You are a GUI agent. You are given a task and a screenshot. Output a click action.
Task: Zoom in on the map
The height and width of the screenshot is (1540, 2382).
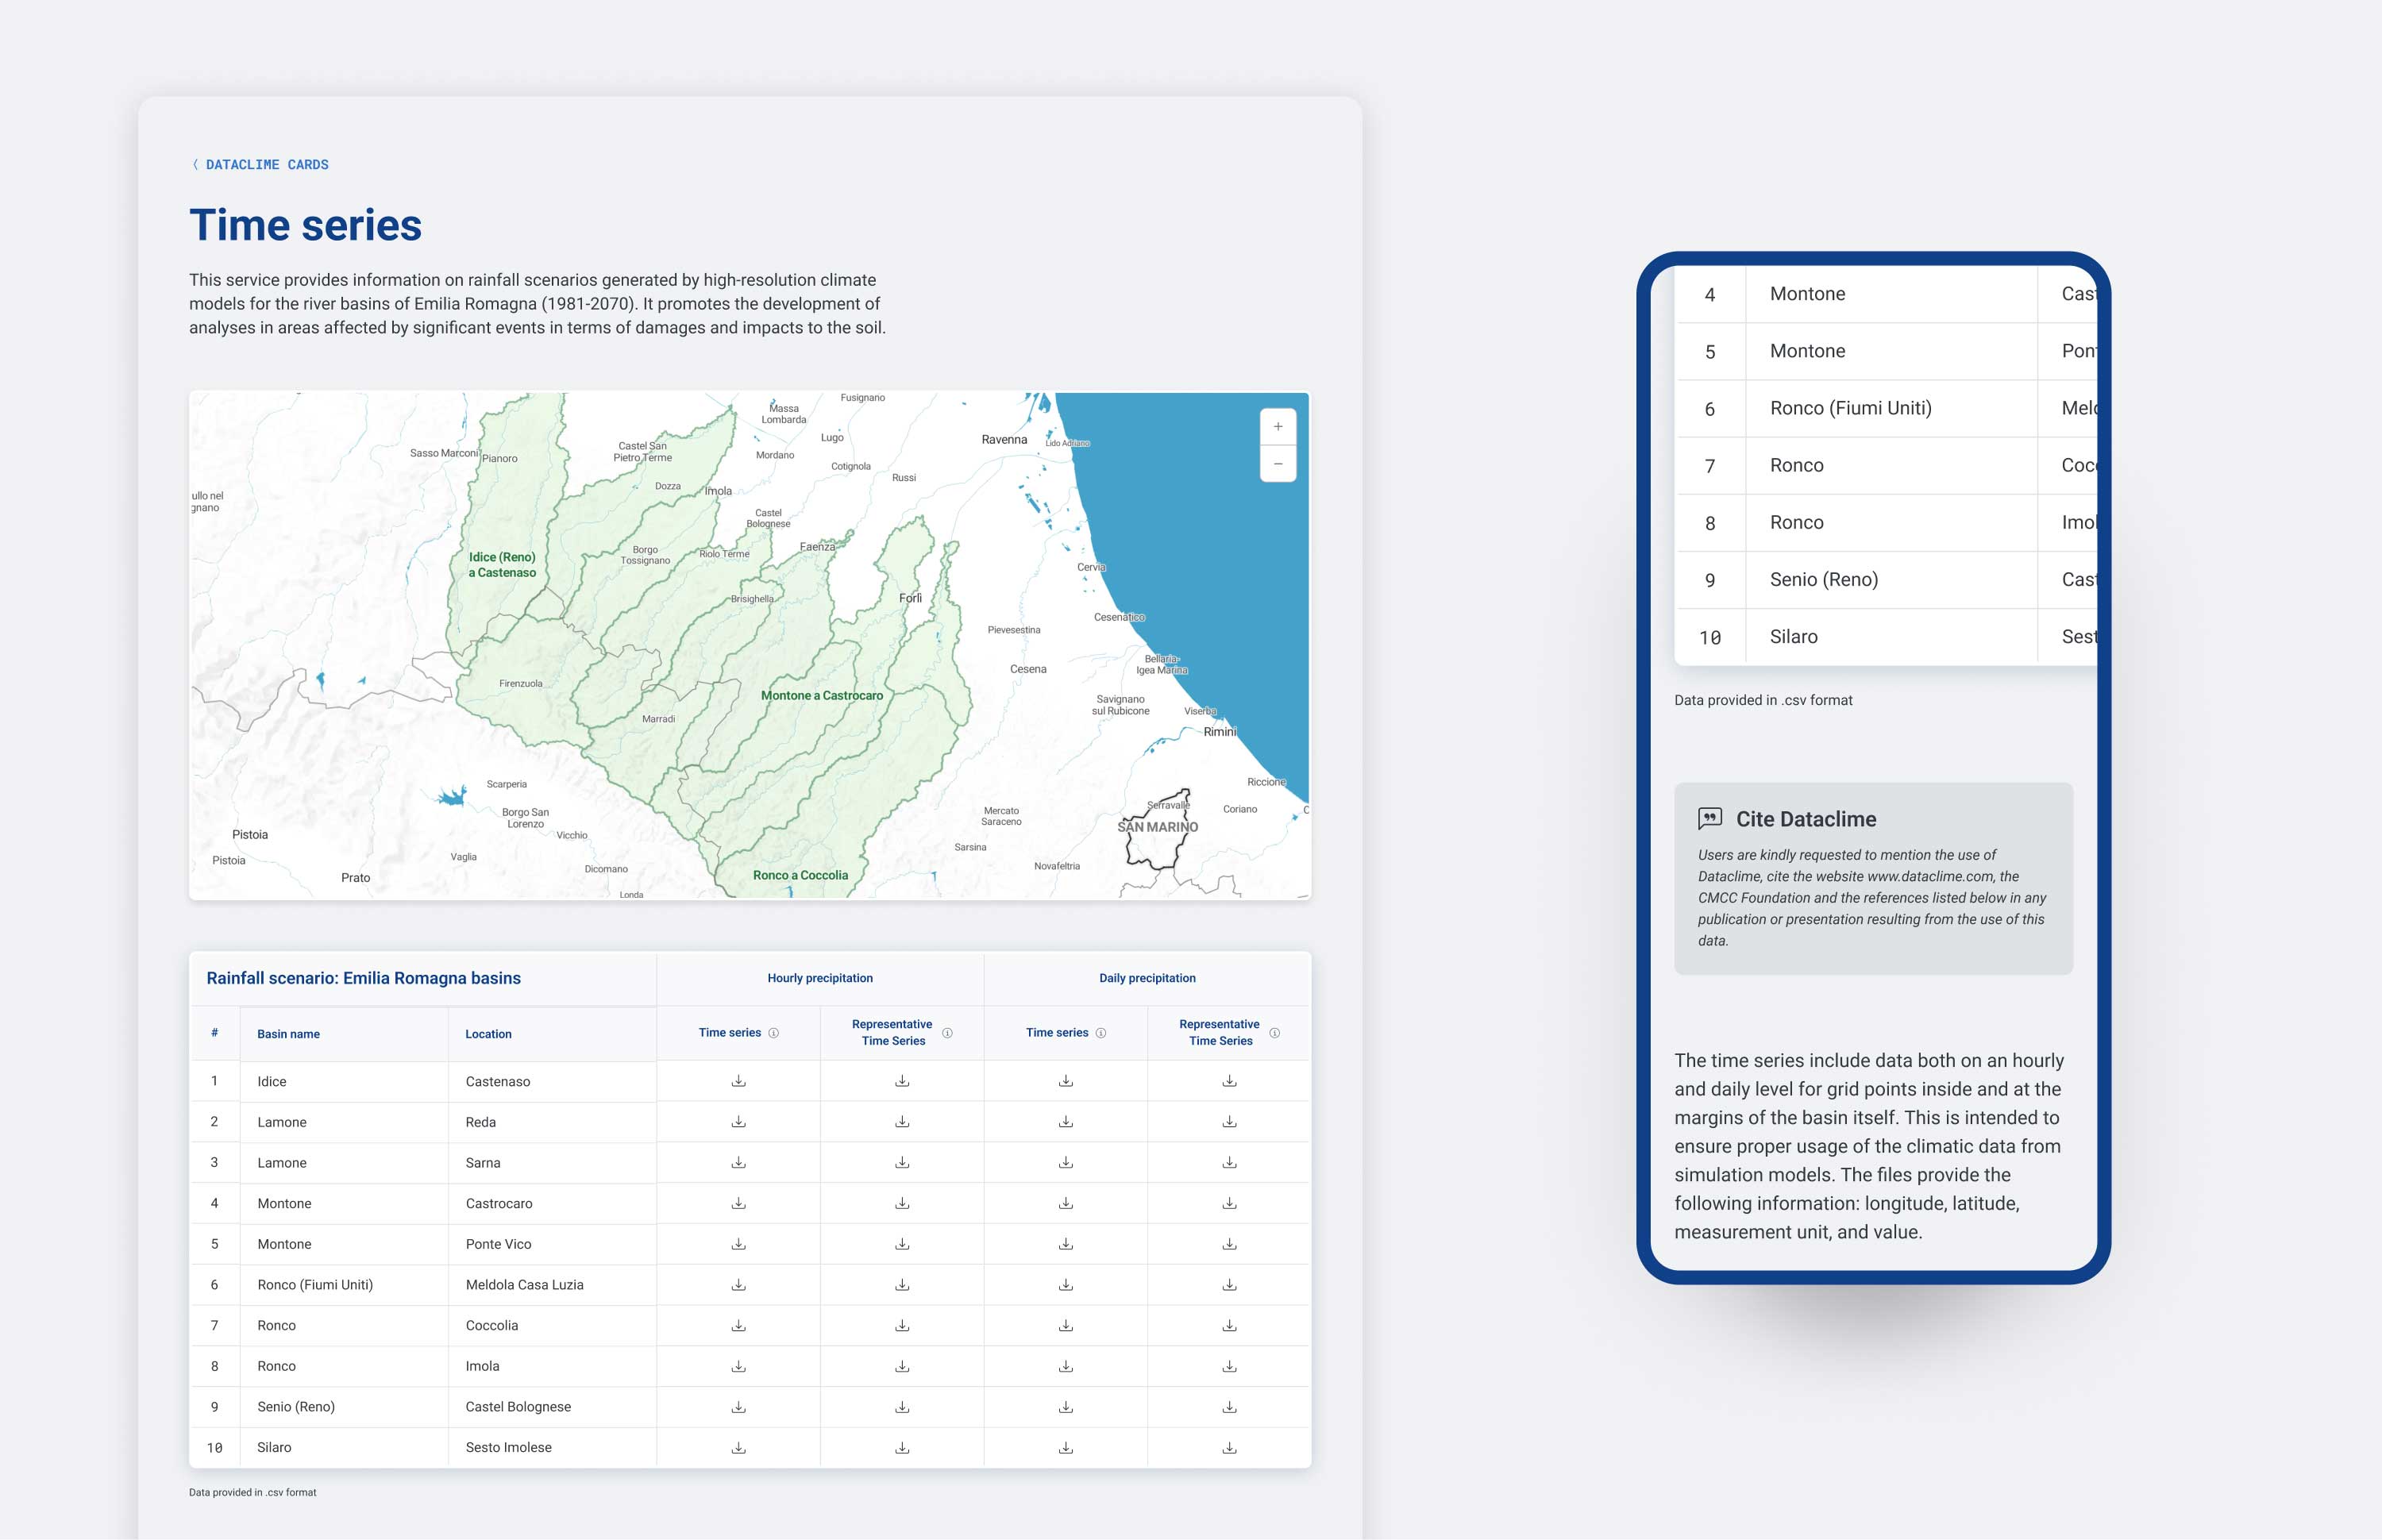1277,427
